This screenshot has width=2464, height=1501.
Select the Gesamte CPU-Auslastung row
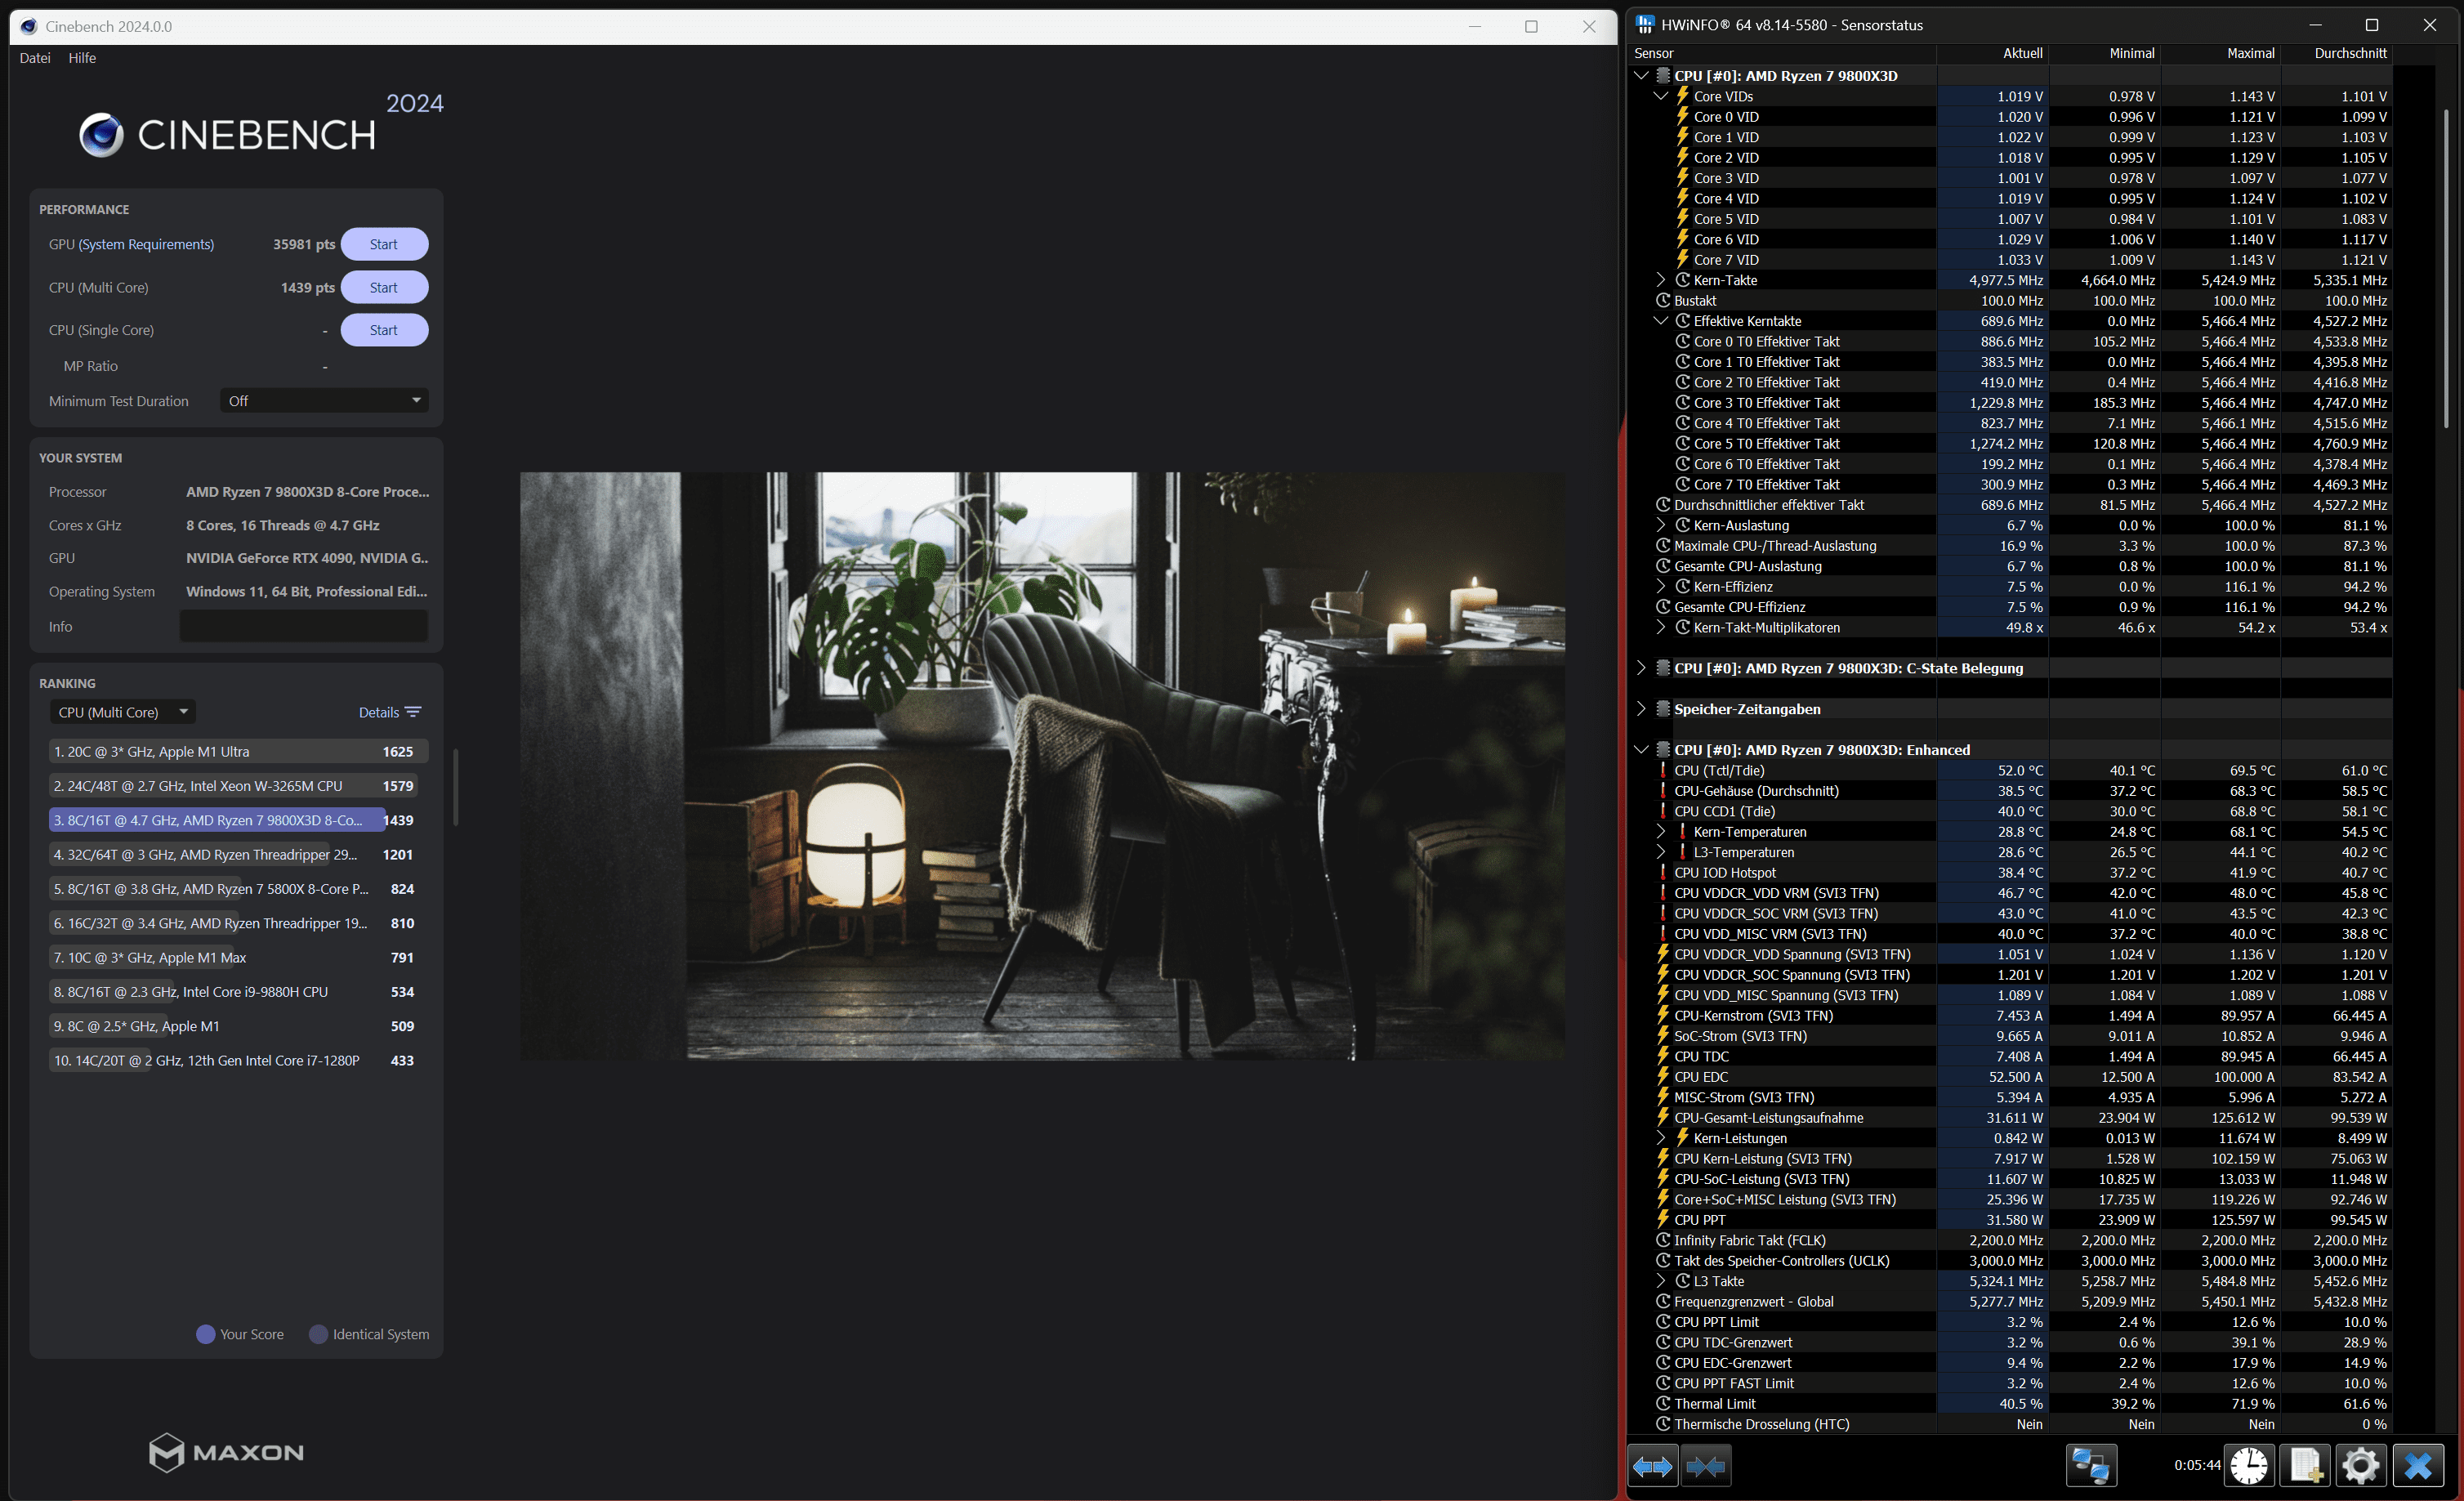[x=2011, y=566]
